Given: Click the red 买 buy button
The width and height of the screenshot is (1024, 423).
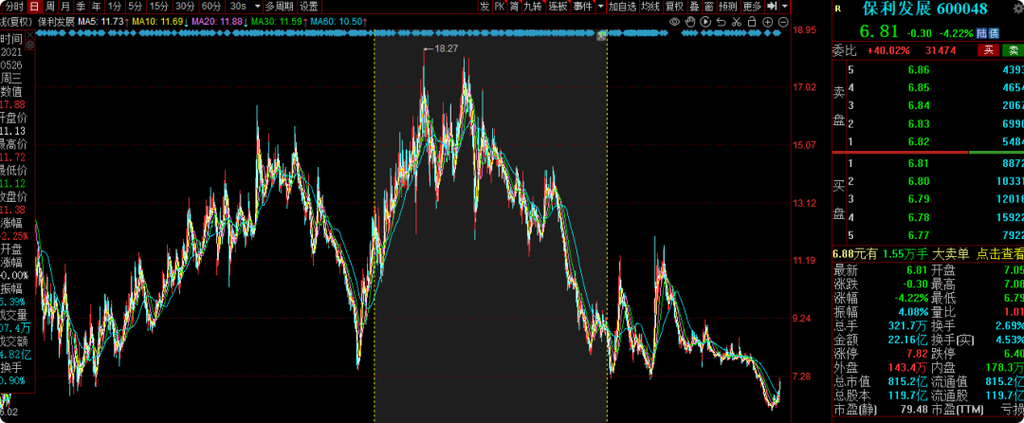Looking at the screenshot, I should pyautogui.click(x=987, y=49).
